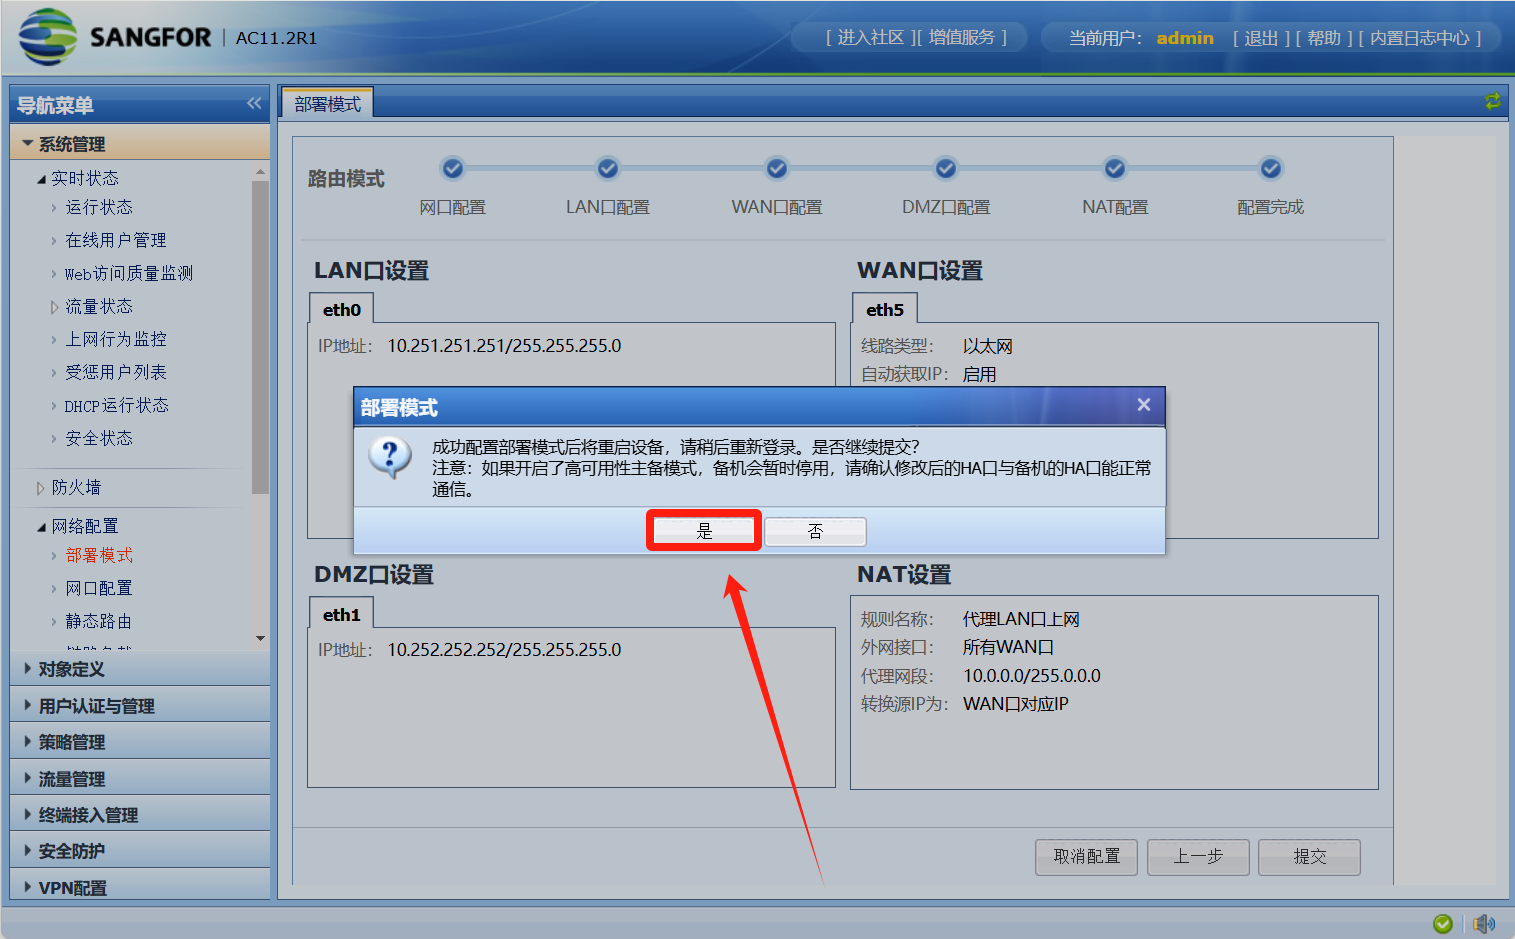Expand the 对象定义 menu section

pos(72,669)
